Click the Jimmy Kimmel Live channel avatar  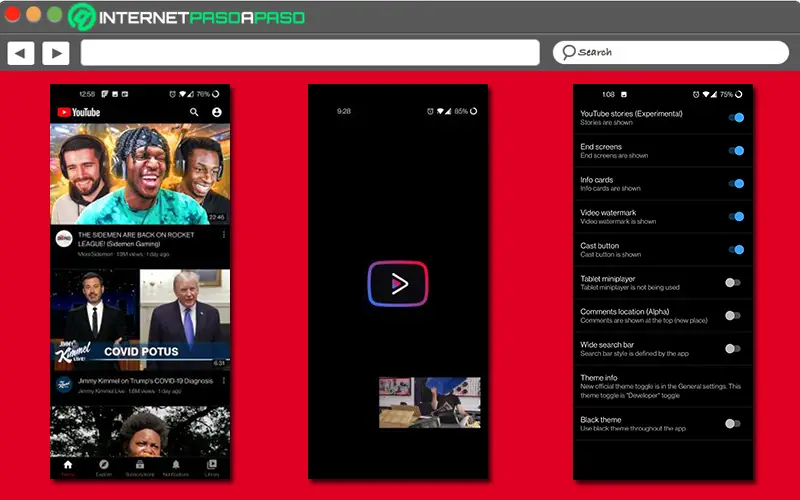pyautogui.click(x=64, y=385)
